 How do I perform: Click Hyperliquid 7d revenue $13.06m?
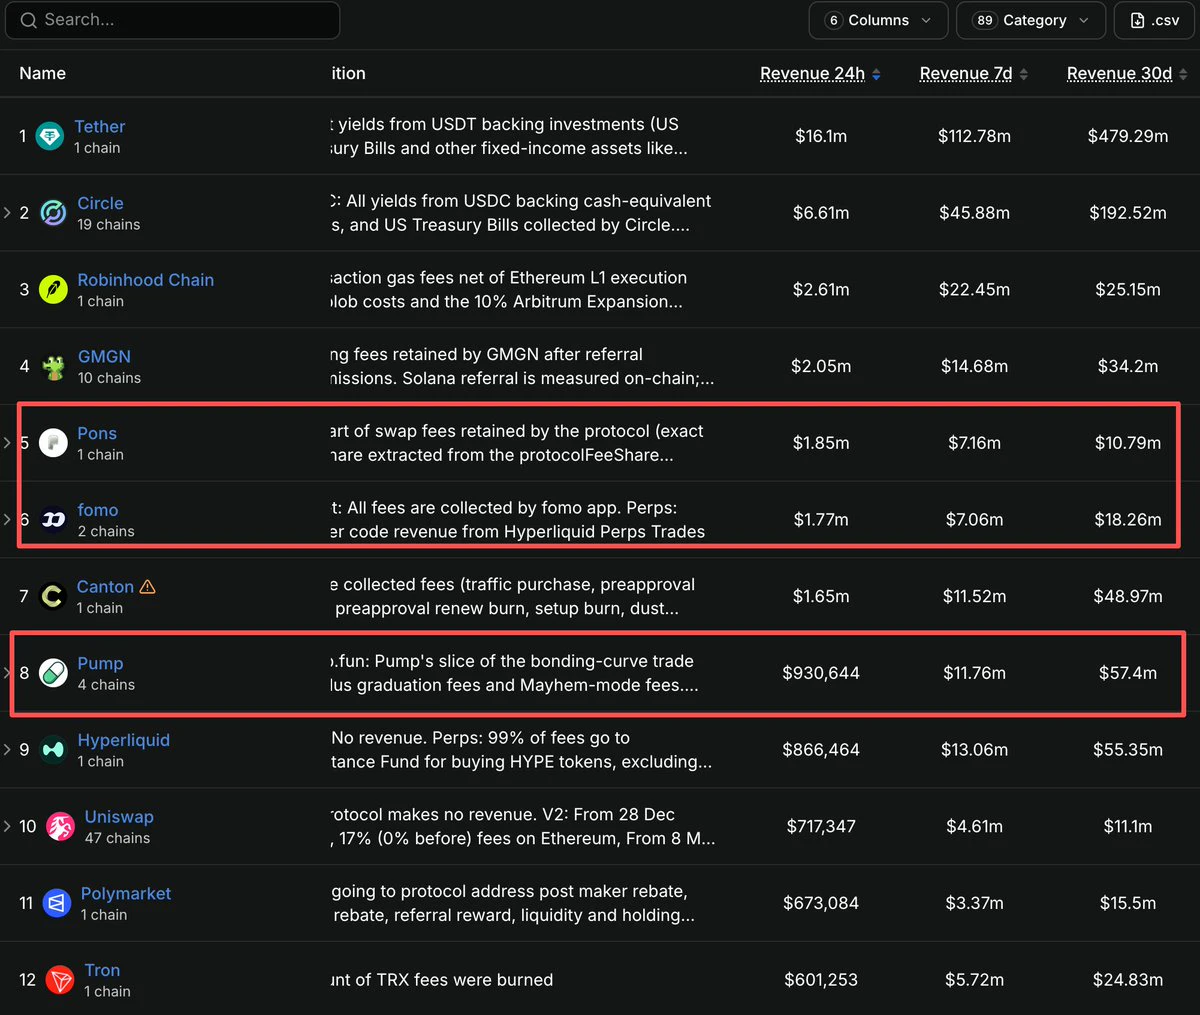(974, 749)
